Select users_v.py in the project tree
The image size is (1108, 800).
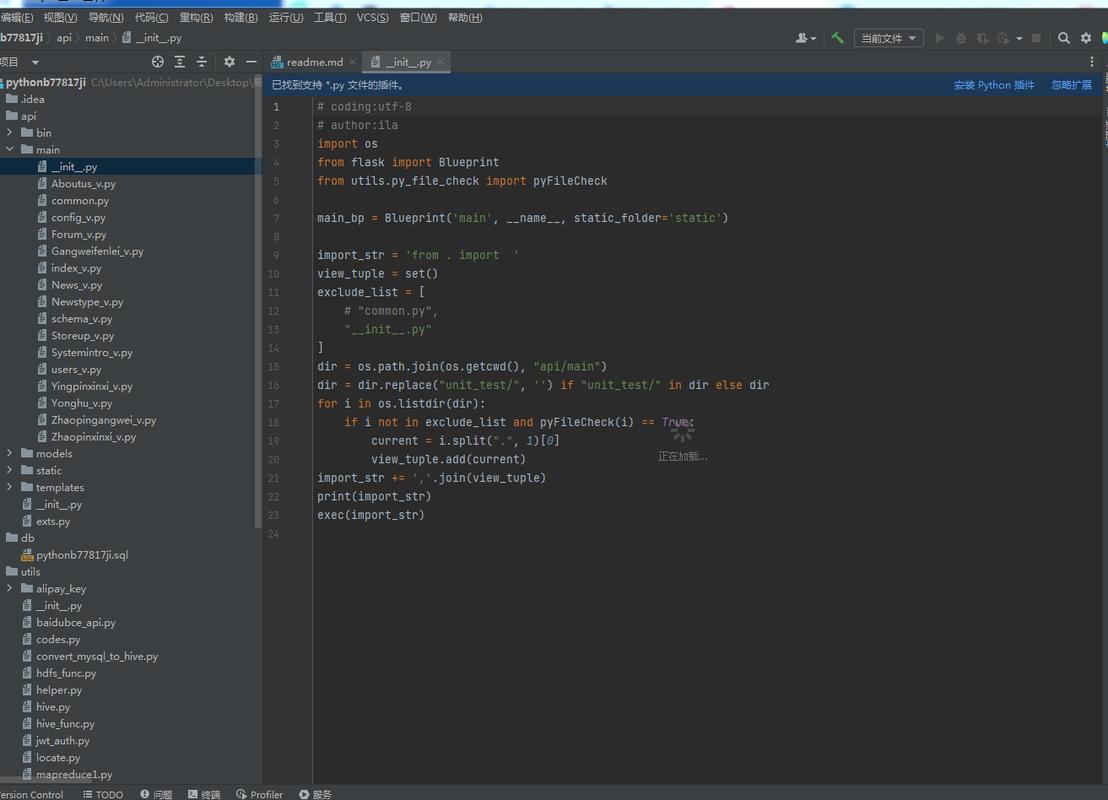(76, 369)
